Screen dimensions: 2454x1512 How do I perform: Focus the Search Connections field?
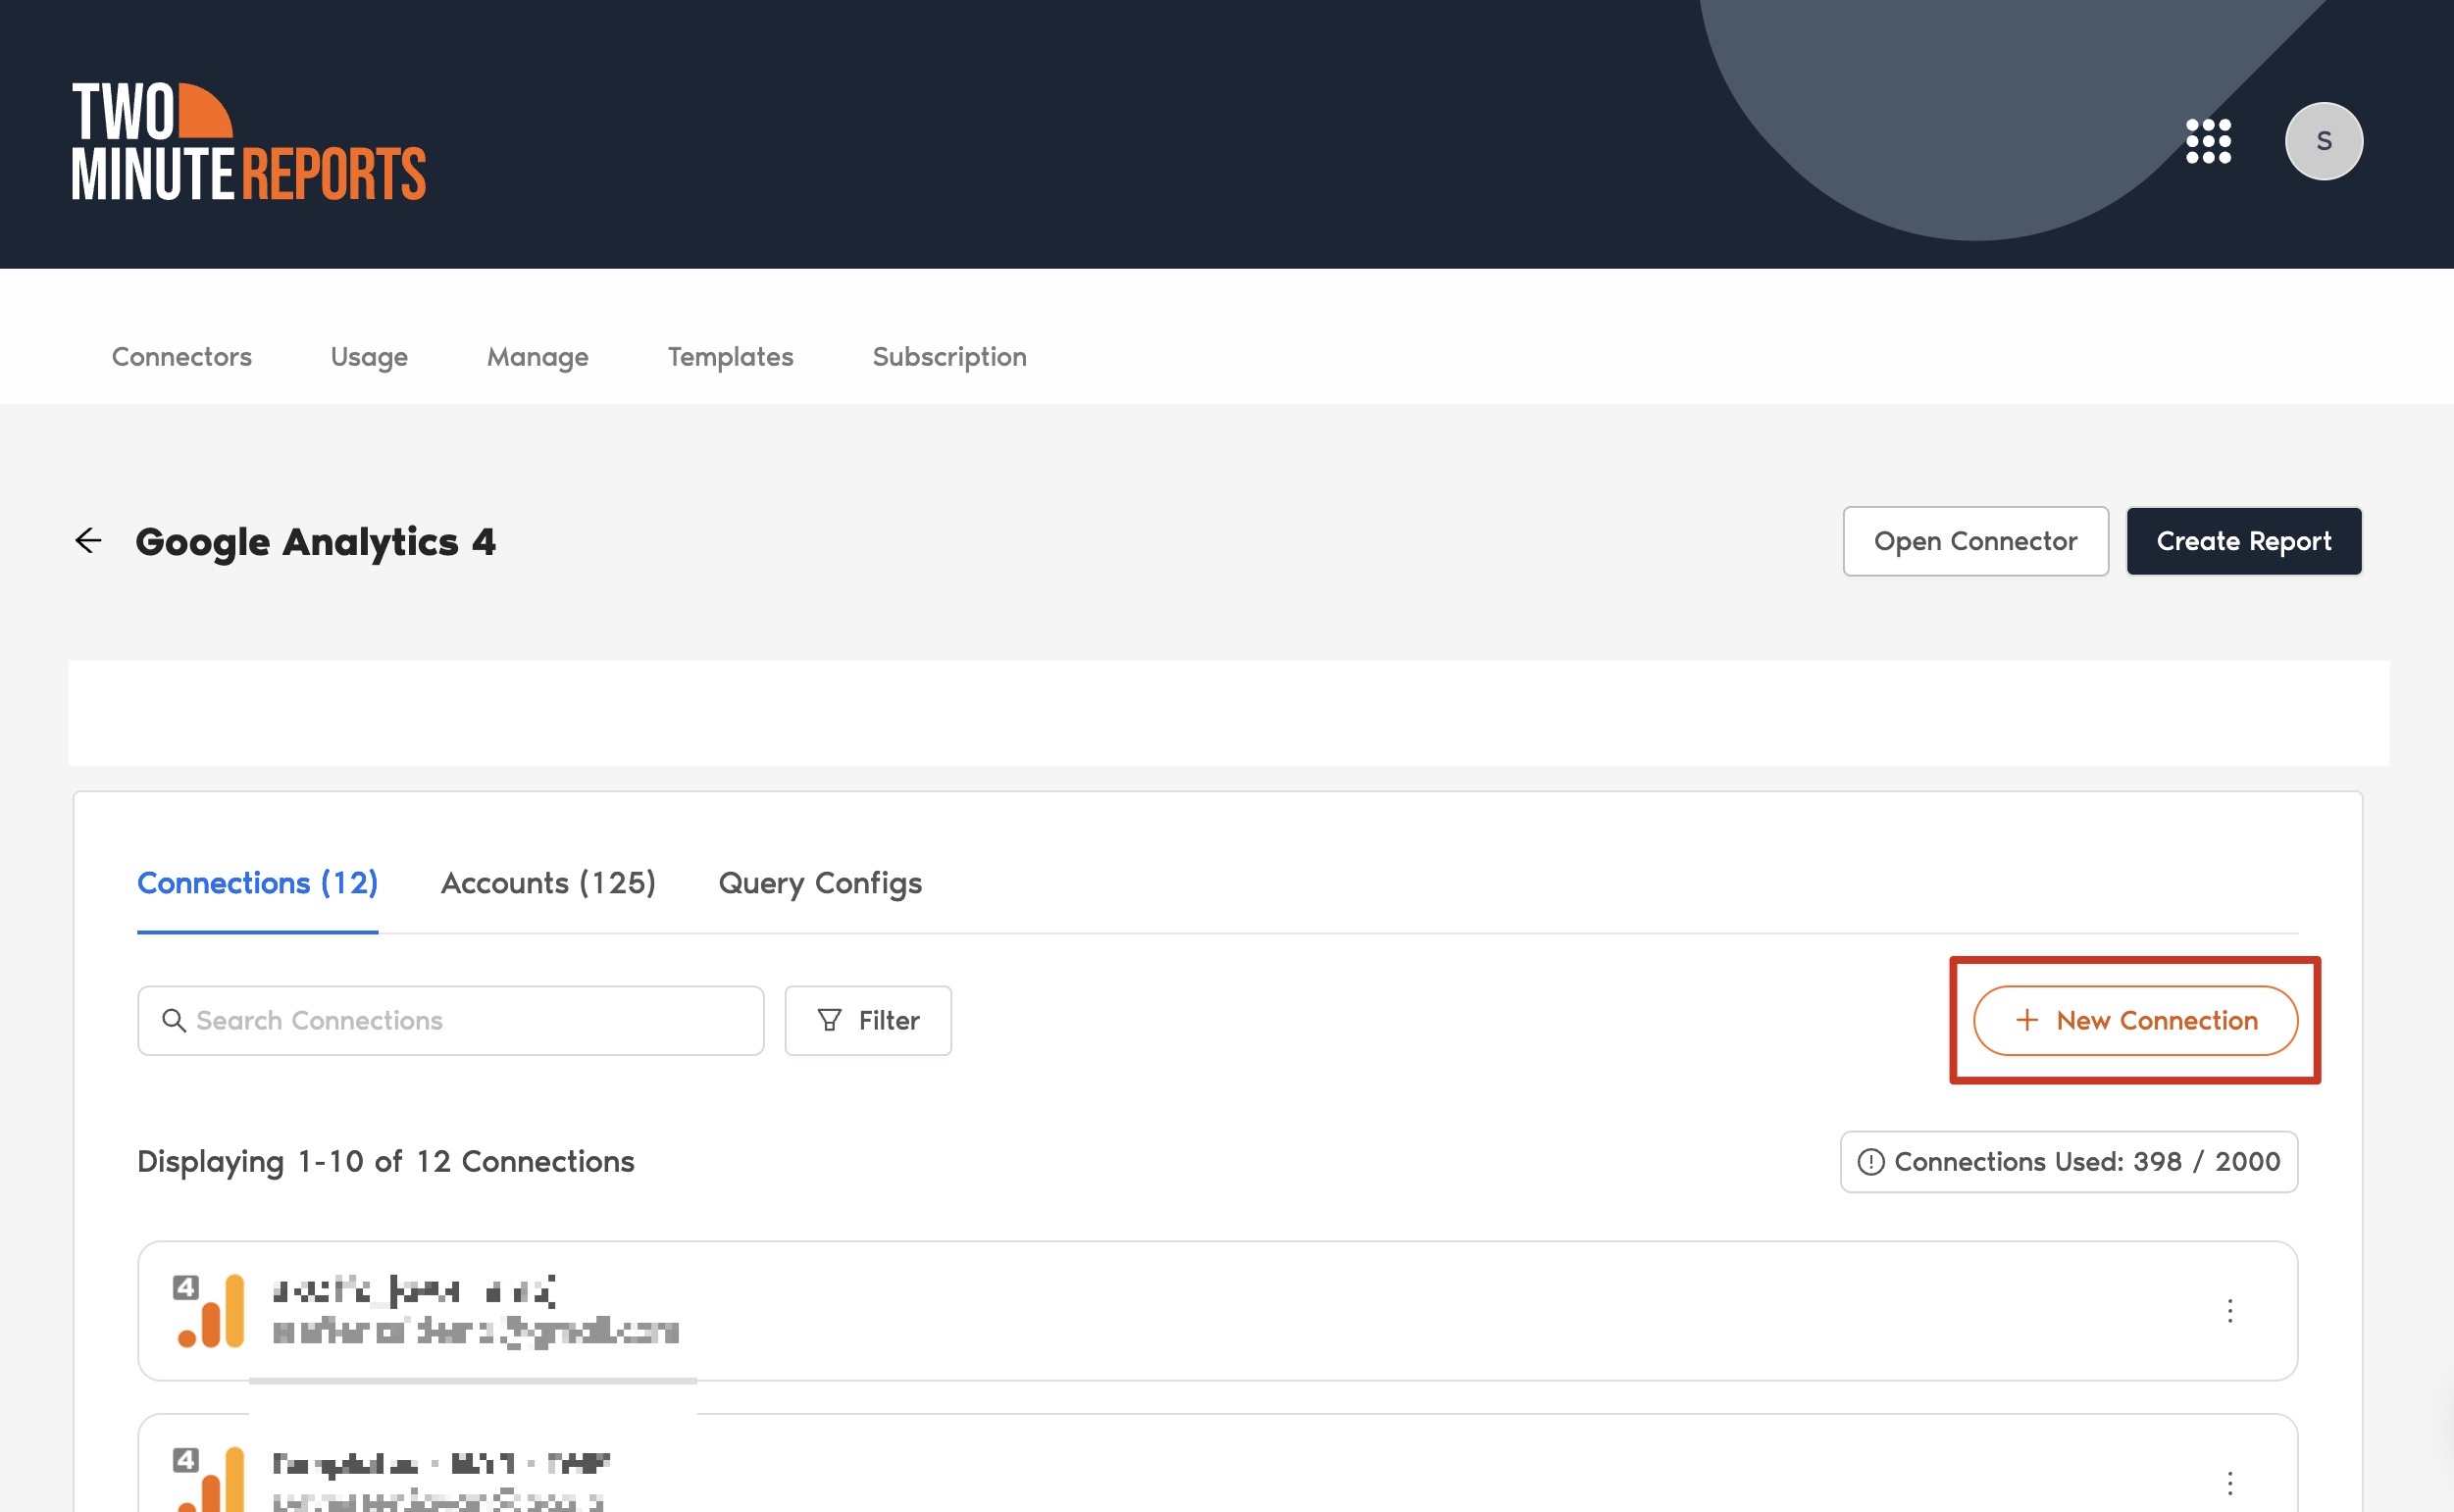coord(470,1020)
